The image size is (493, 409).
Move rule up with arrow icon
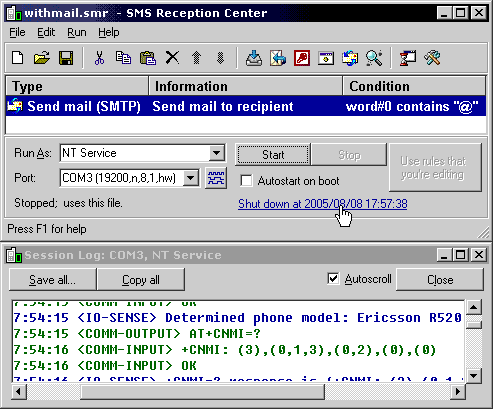(196, 58)
